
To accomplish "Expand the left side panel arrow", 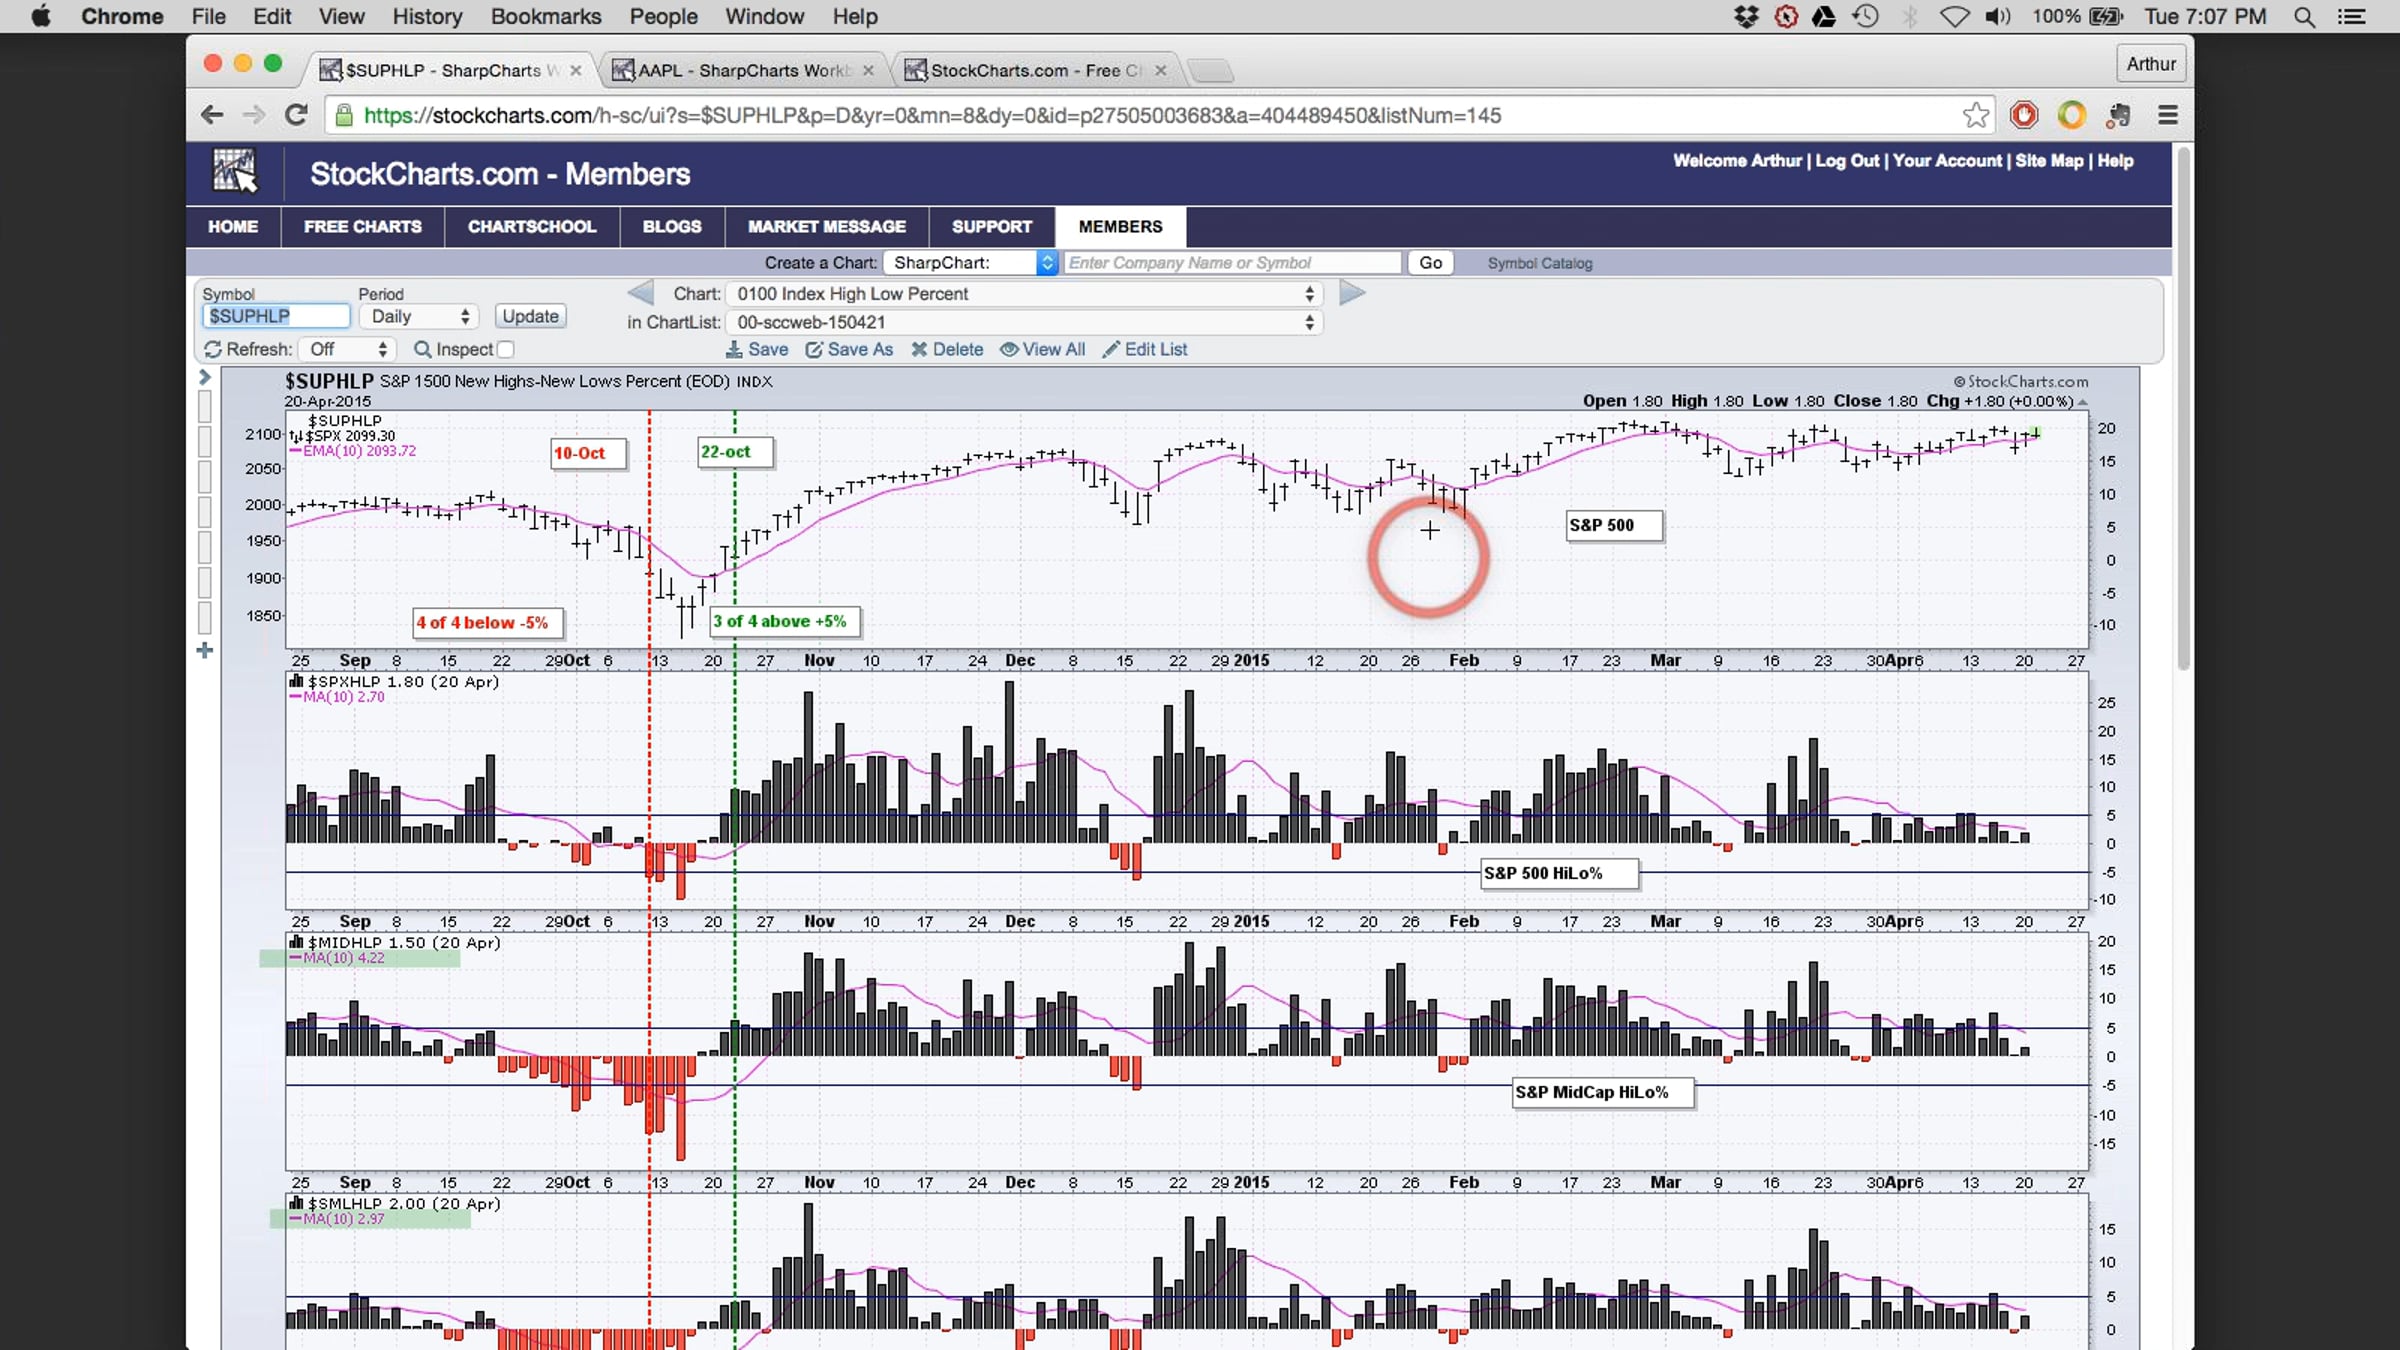I will coord(204,377).
